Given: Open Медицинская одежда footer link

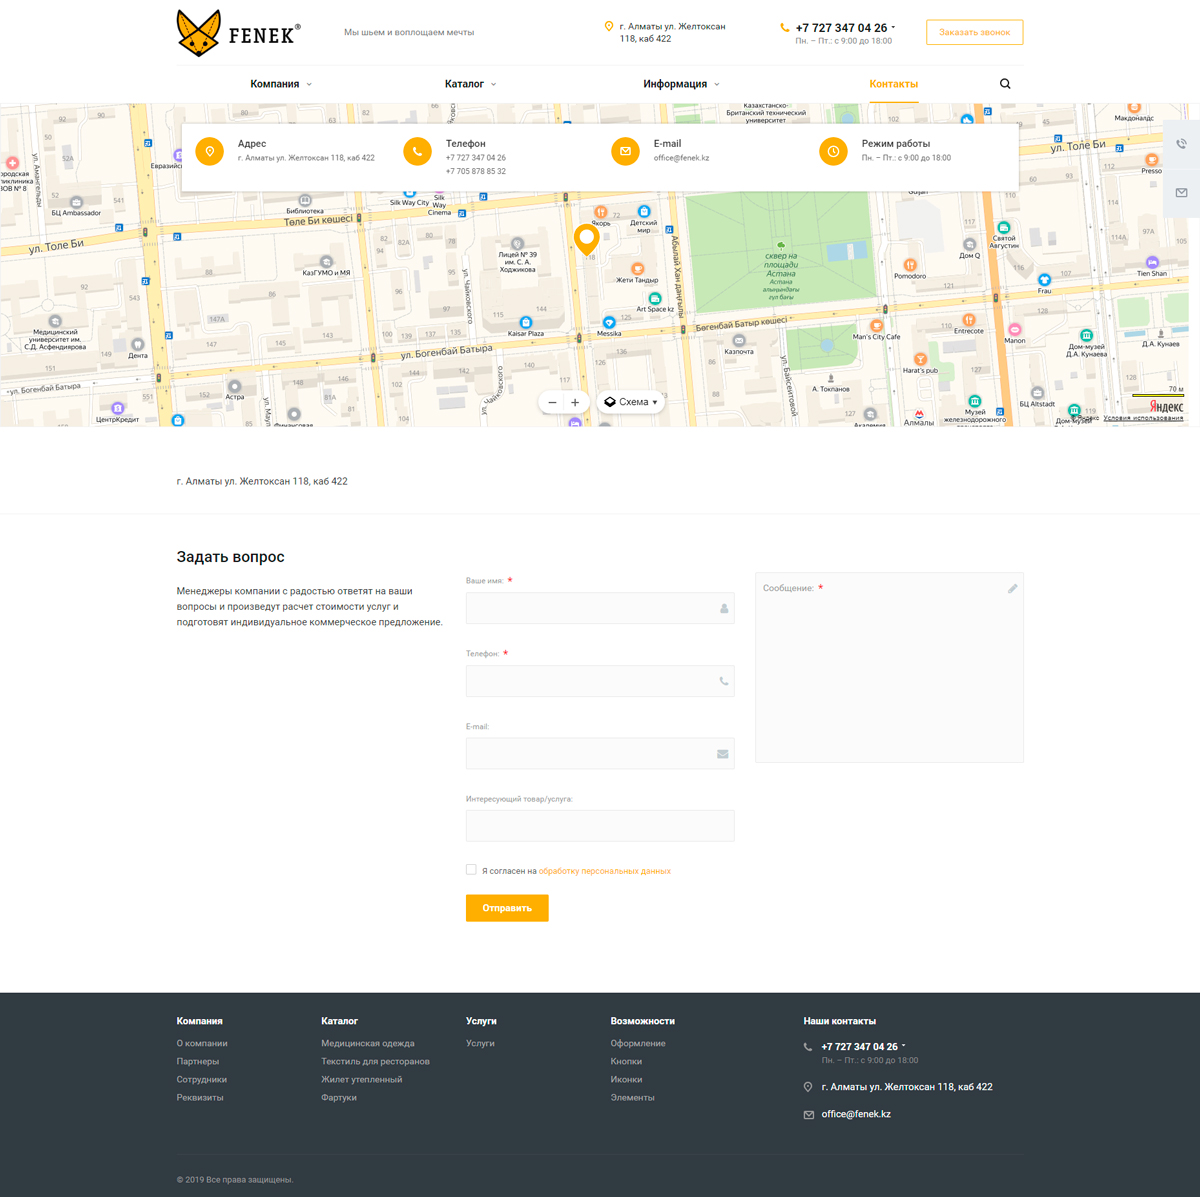Looking at the screenshot, I should tap(367, 1043).
